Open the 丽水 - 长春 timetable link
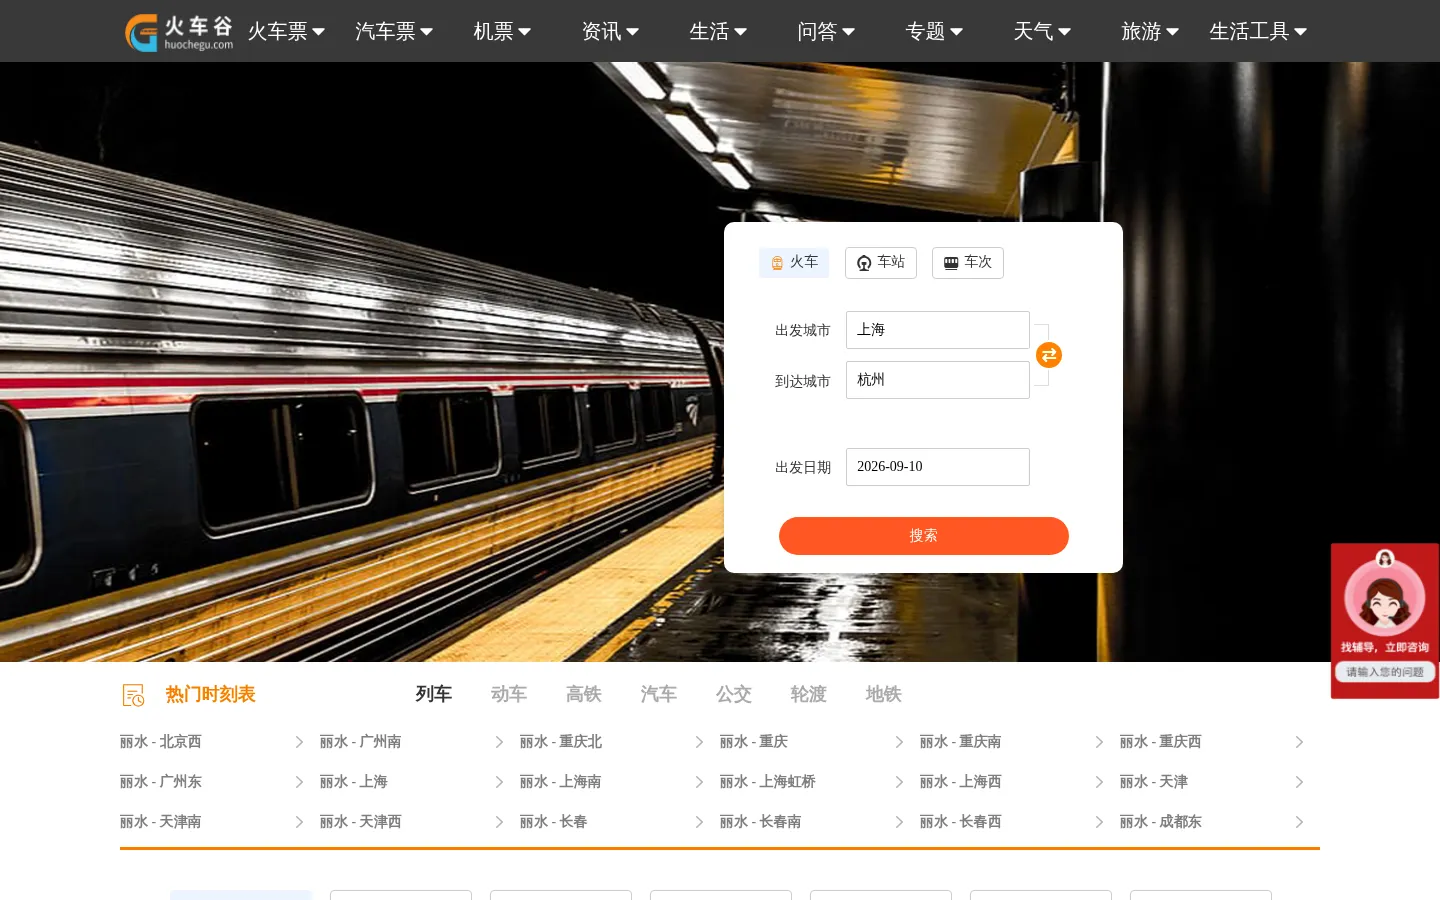This screenshot has height=900, width=1440. (554, 822)
